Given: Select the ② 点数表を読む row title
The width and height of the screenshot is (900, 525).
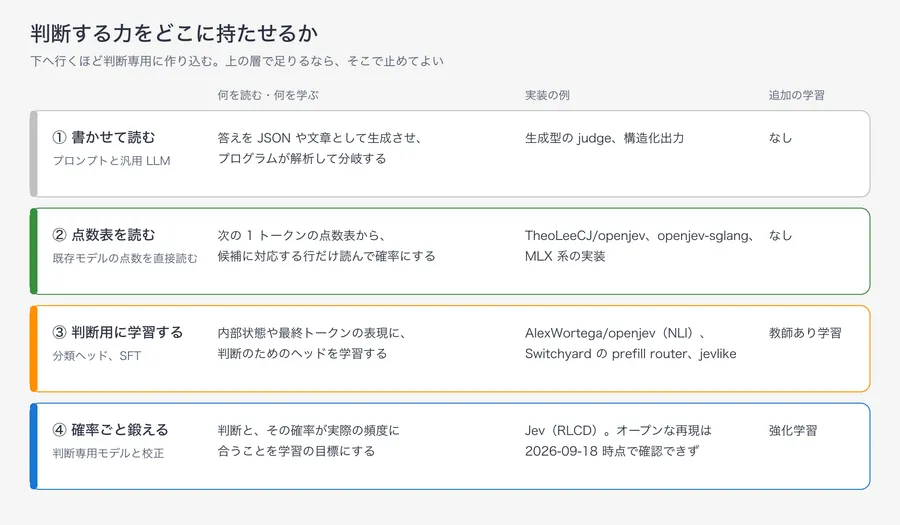Looking at the screenshot, I should click(x=104, y=235).
